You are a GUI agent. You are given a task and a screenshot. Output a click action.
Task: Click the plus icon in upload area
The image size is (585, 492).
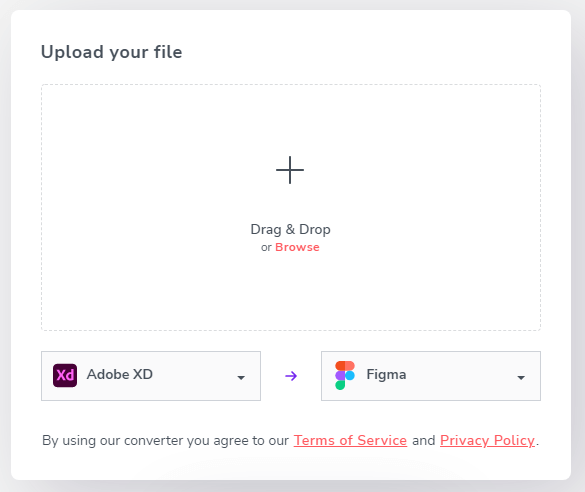point(290,170)
